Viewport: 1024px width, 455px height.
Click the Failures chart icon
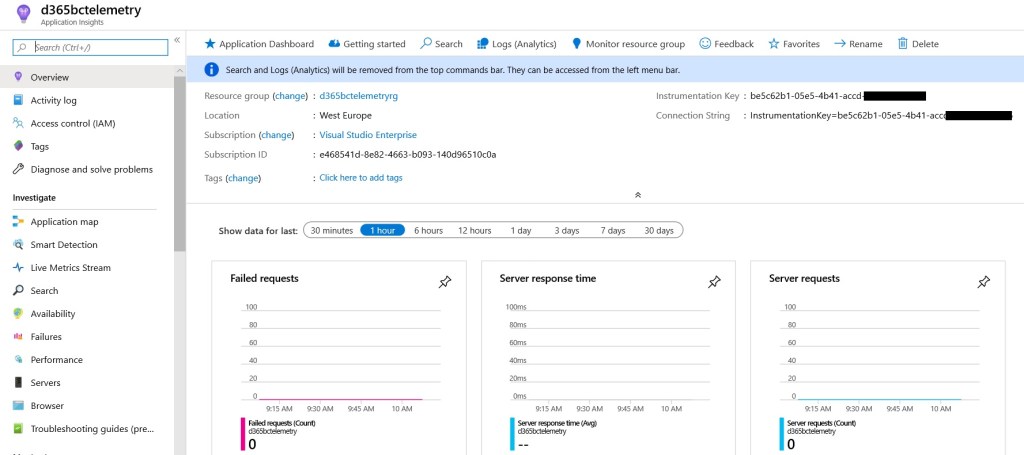point(18,336)
